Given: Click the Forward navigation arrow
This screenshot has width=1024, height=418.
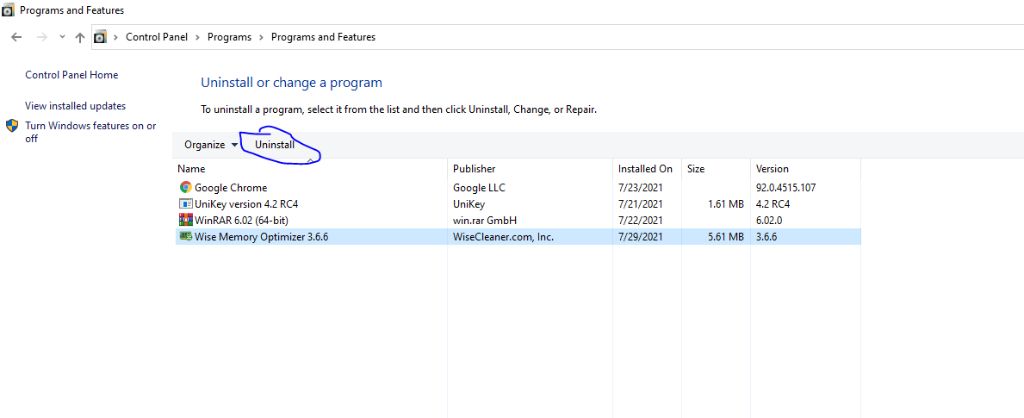Looking at the screenshot, I should point(42,37).
